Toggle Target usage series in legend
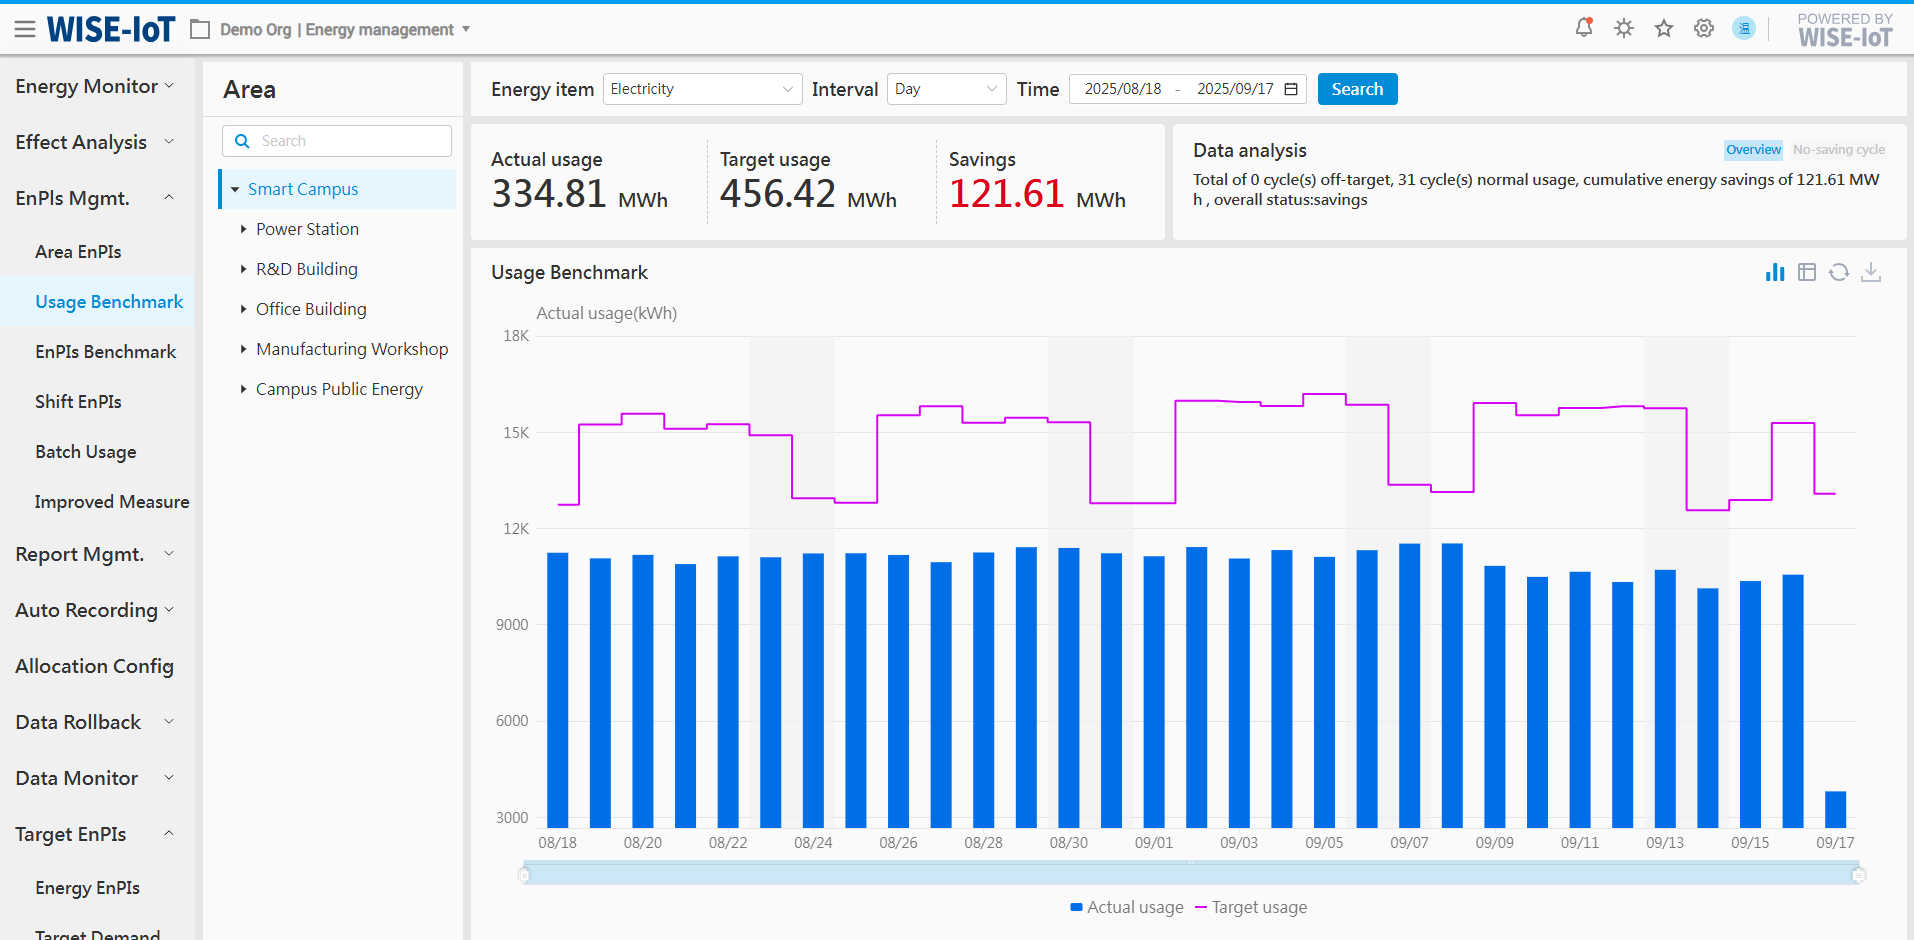The height and width of the screenshot is (940, 1914). 1251,907
